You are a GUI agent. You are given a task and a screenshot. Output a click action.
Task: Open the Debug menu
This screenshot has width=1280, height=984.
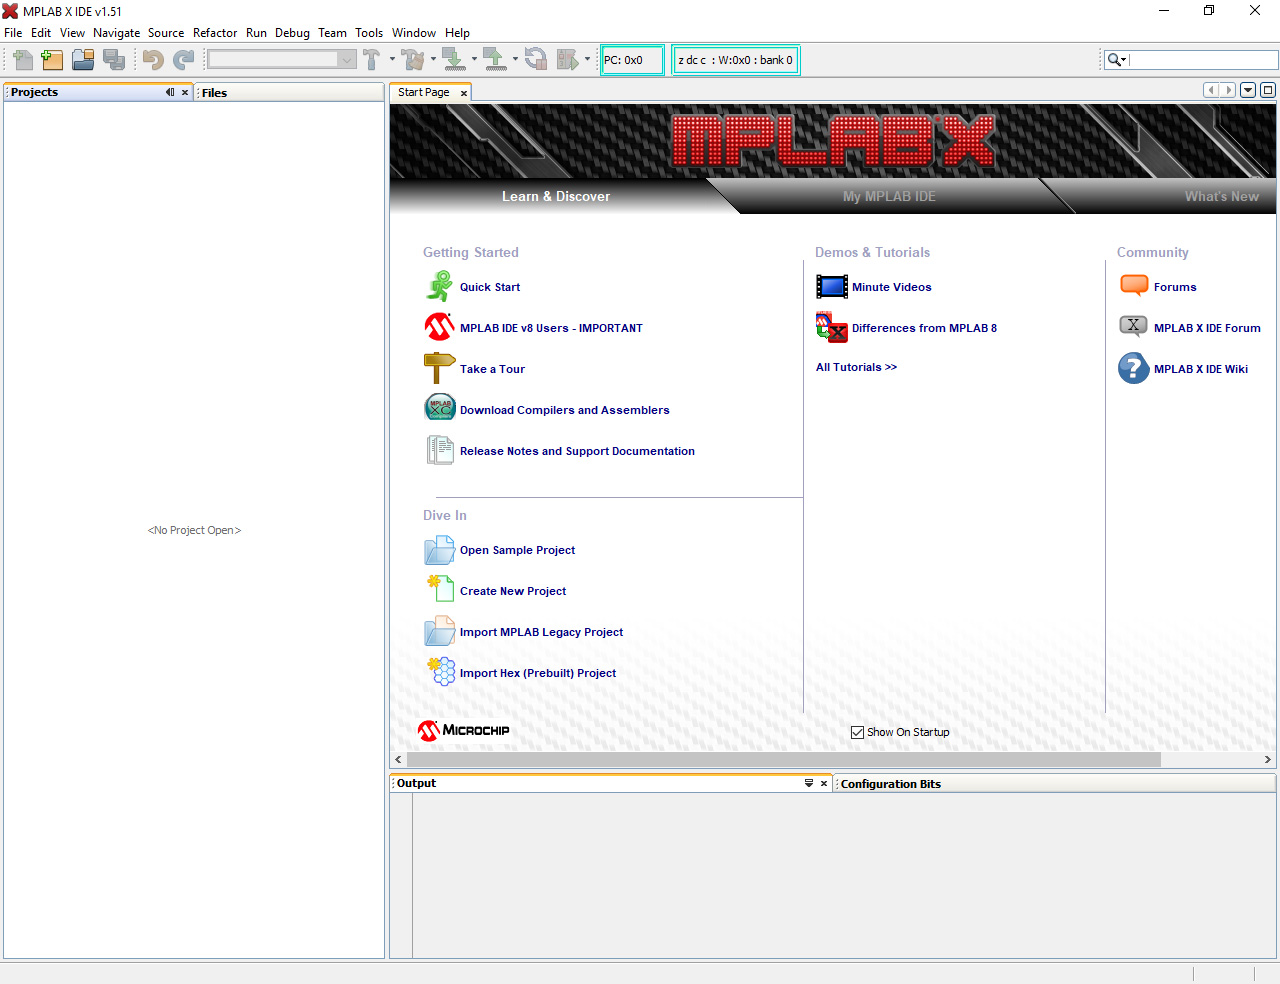coord(292,33)
